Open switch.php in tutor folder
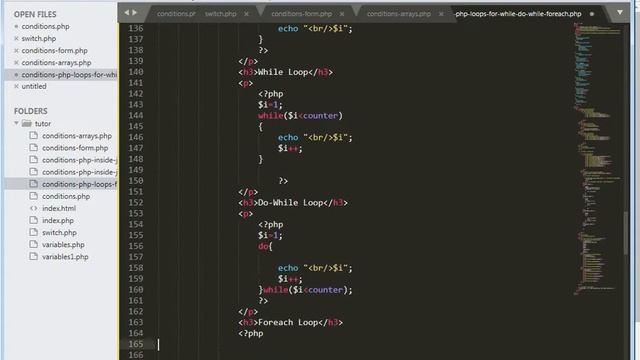Screen dimensions: 640x360 (x=59, y=232)
